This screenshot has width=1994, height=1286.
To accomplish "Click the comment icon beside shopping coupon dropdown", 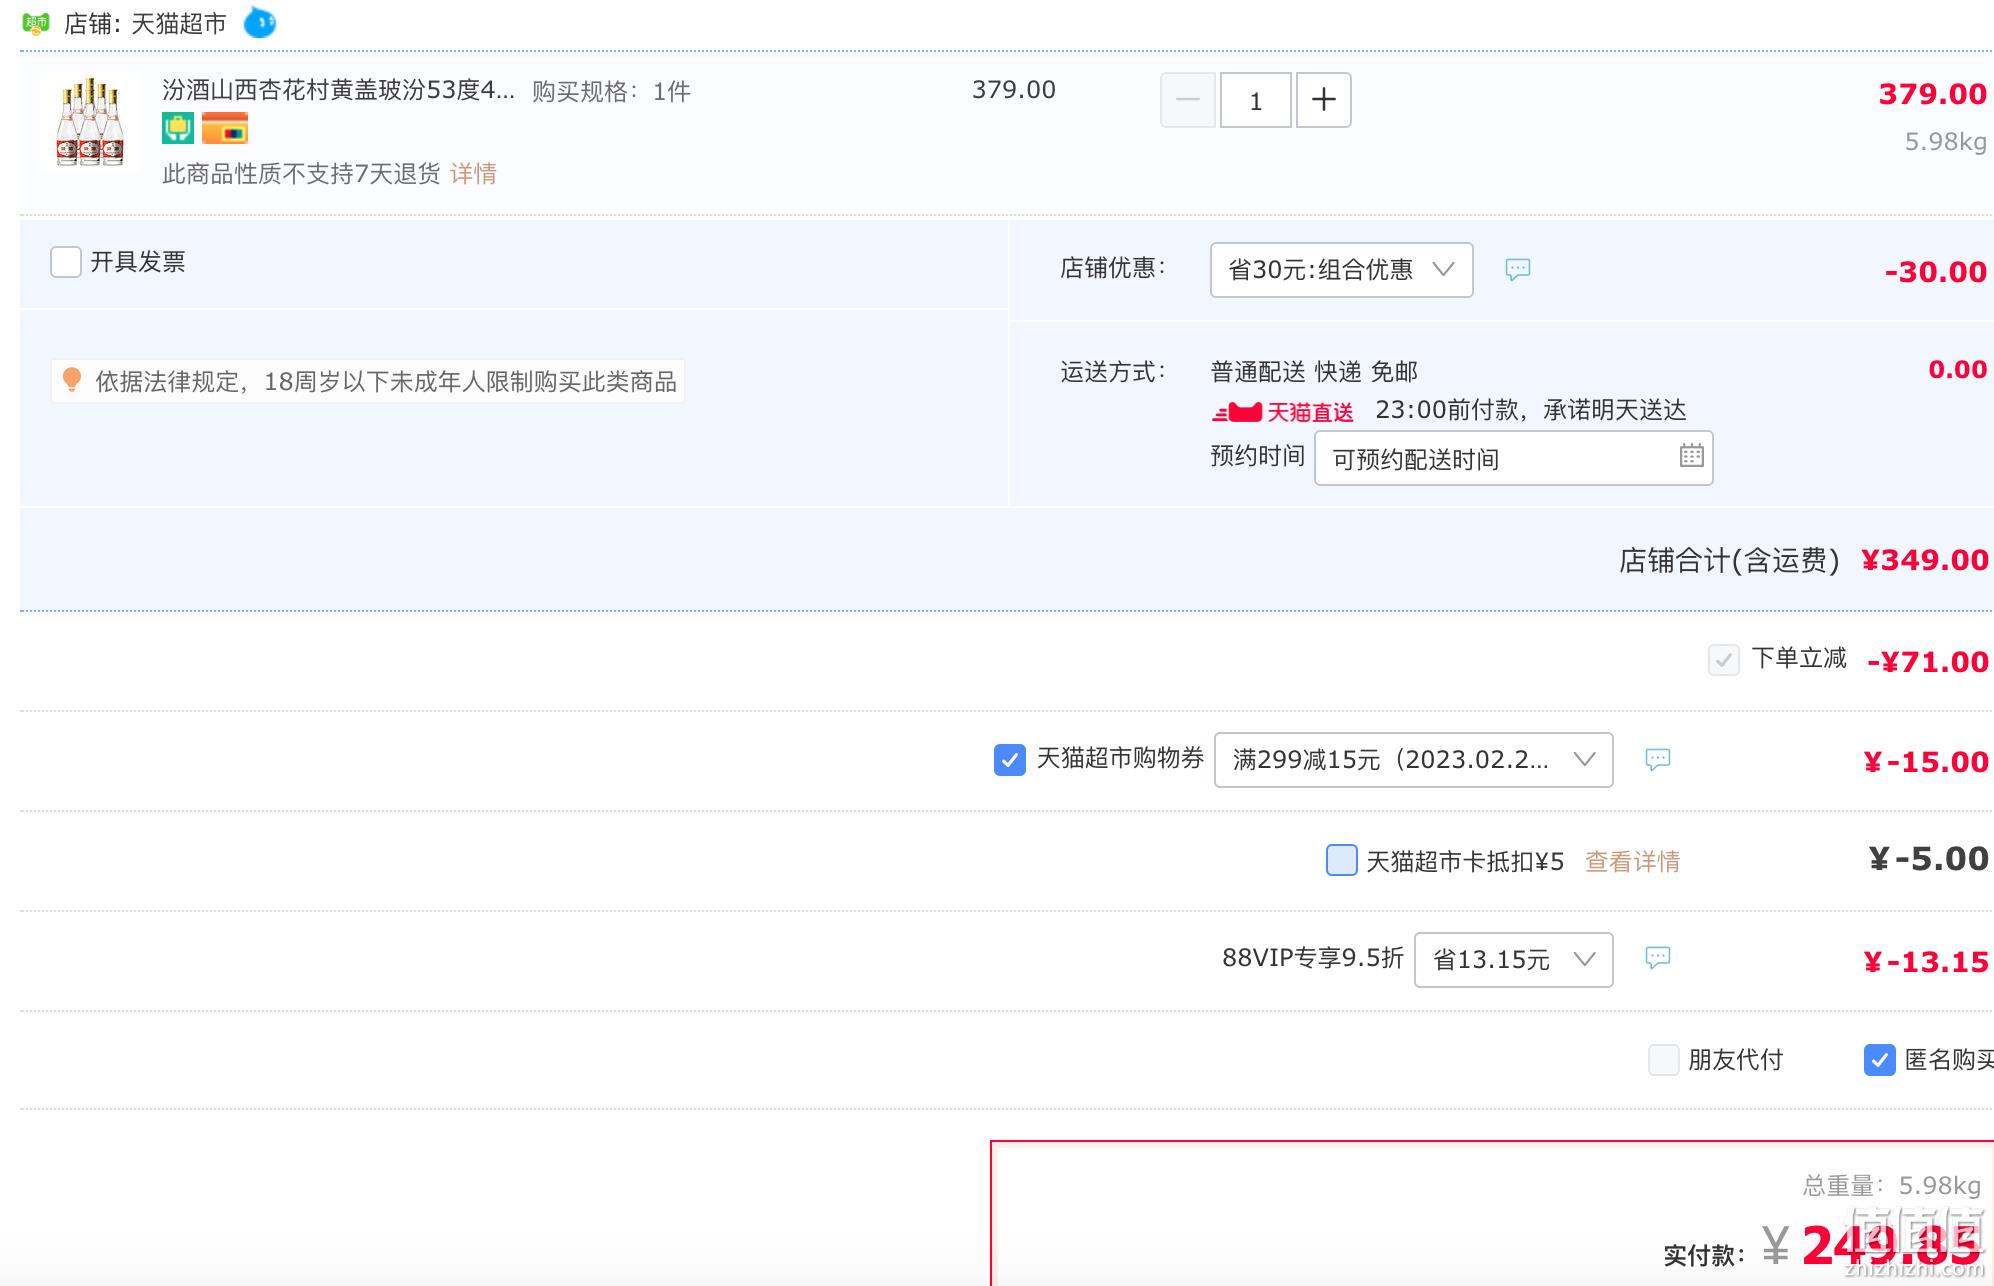I will click(1657, 760).
